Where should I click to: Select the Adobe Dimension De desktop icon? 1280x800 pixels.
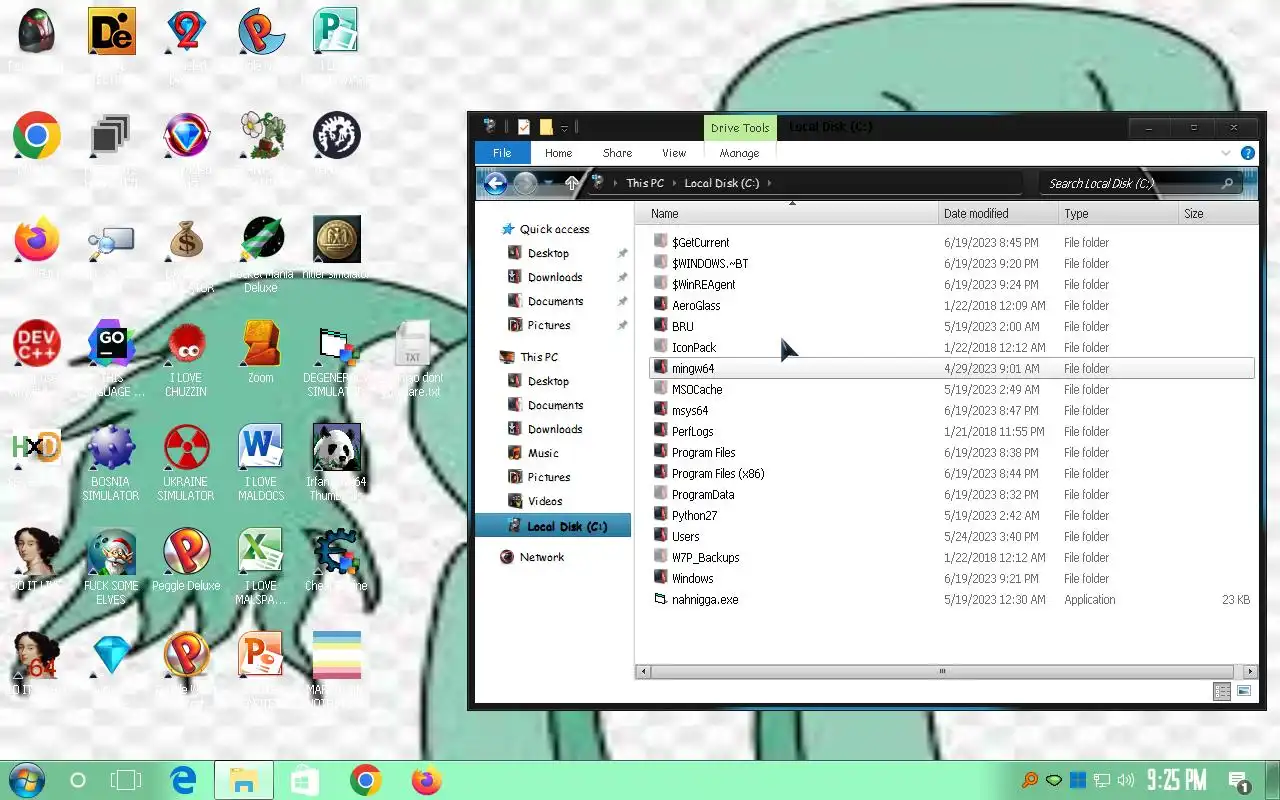[x=111, y=31]
